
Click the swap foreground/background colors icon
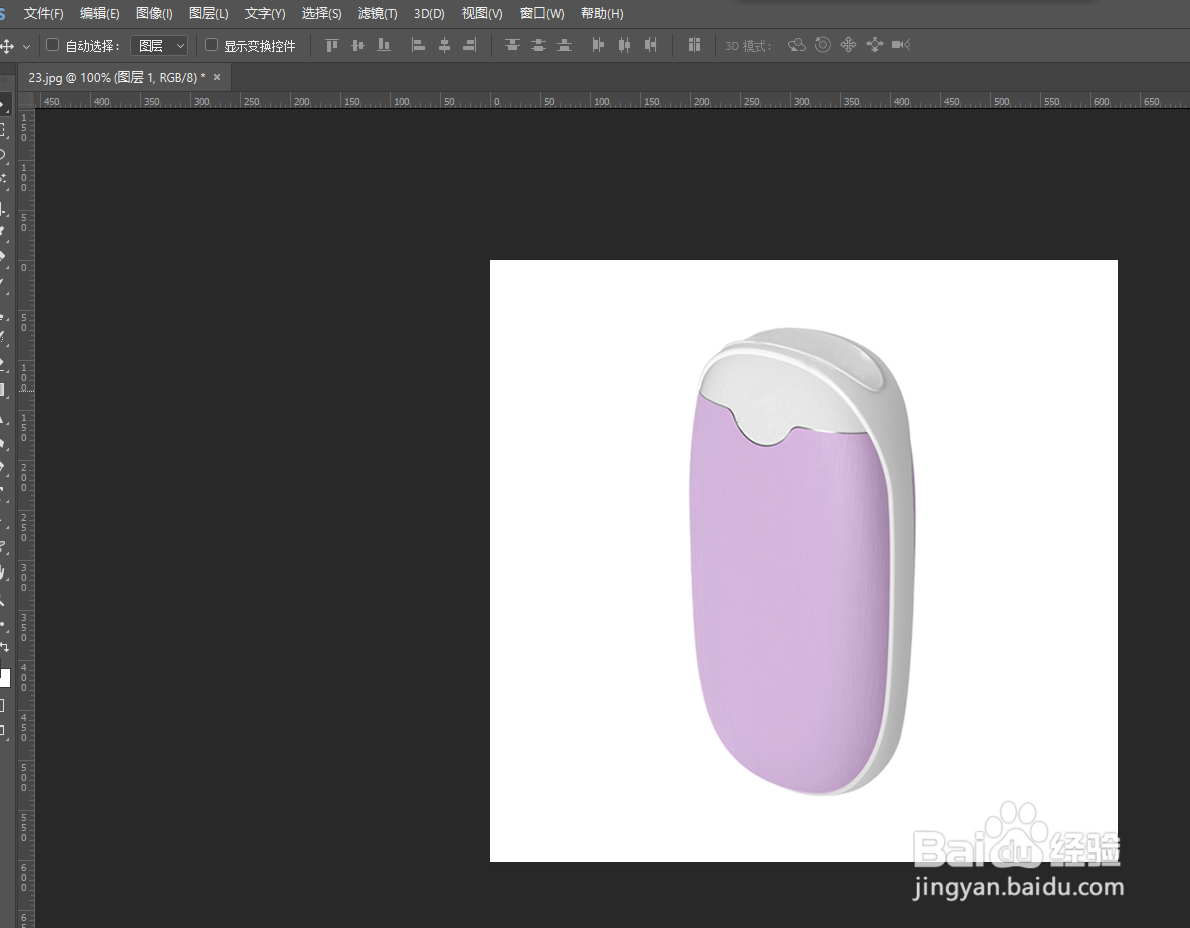[x=5, y=647]
